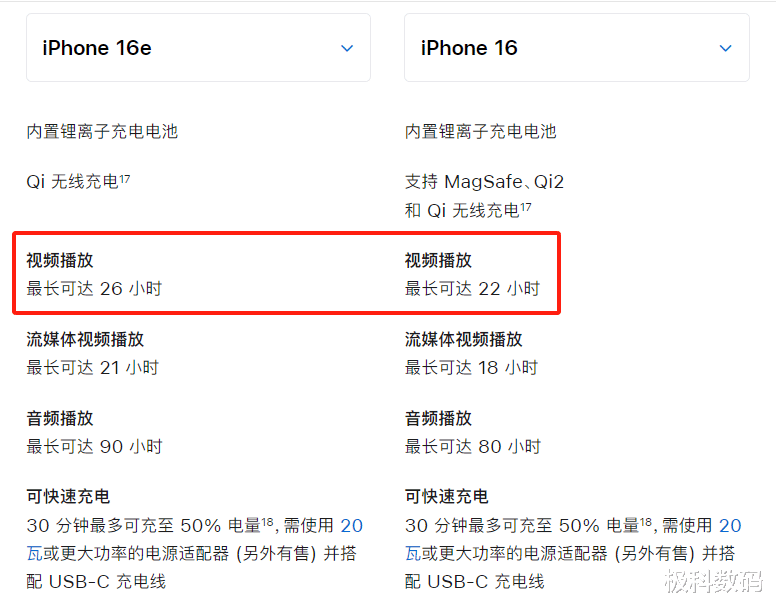Click the blue 瓦 link under iPhone 16
Screen dimensions: 776x610
point(413,554)
